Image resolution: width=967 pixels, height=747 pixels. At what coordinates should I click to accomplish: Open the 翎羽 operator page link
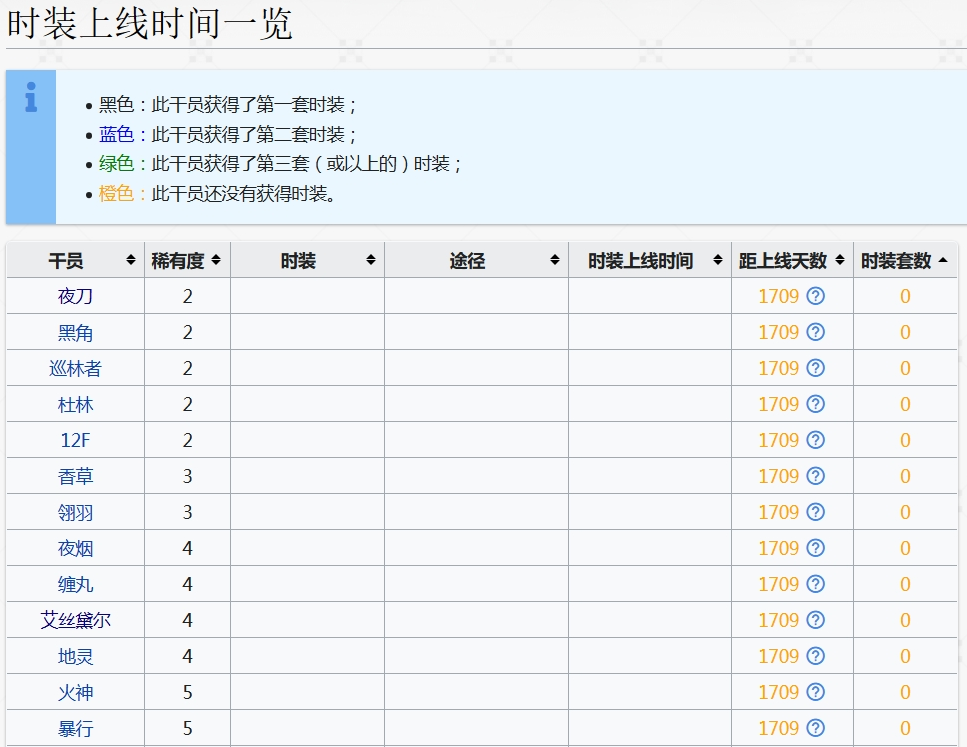74,512
